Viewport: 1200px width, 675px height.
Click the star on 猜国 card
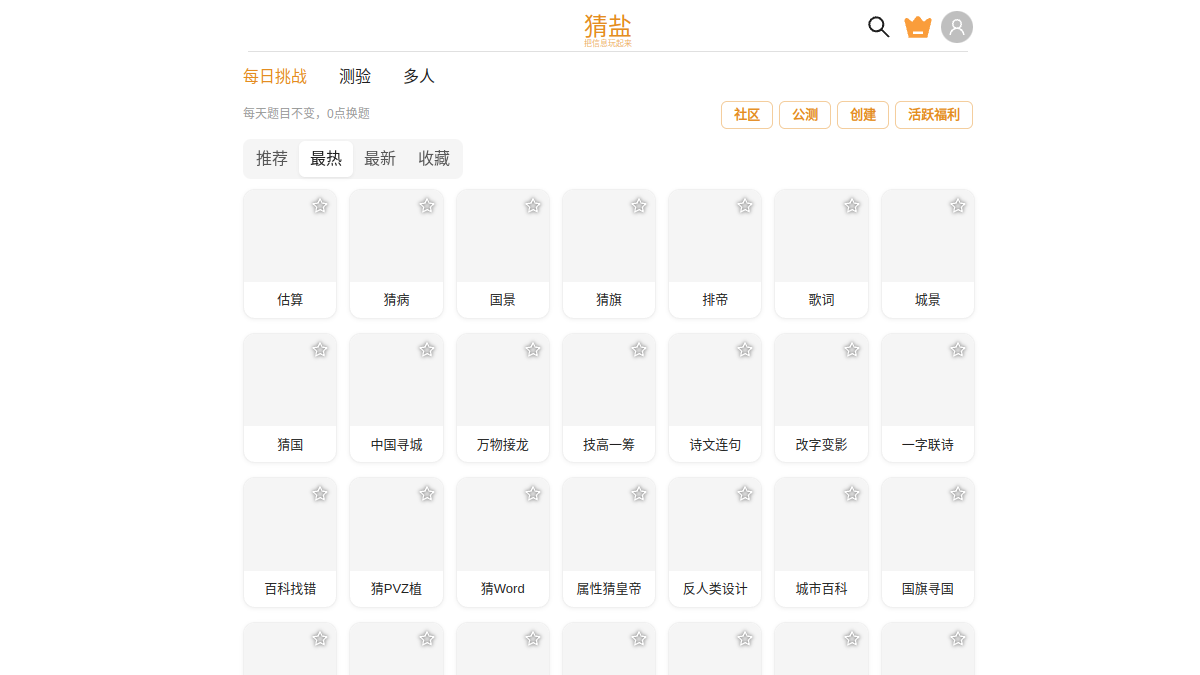[320, 350]
